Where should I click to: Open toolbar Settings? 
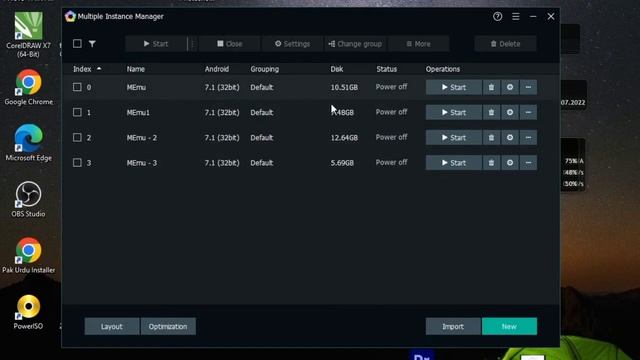point(292,44)
